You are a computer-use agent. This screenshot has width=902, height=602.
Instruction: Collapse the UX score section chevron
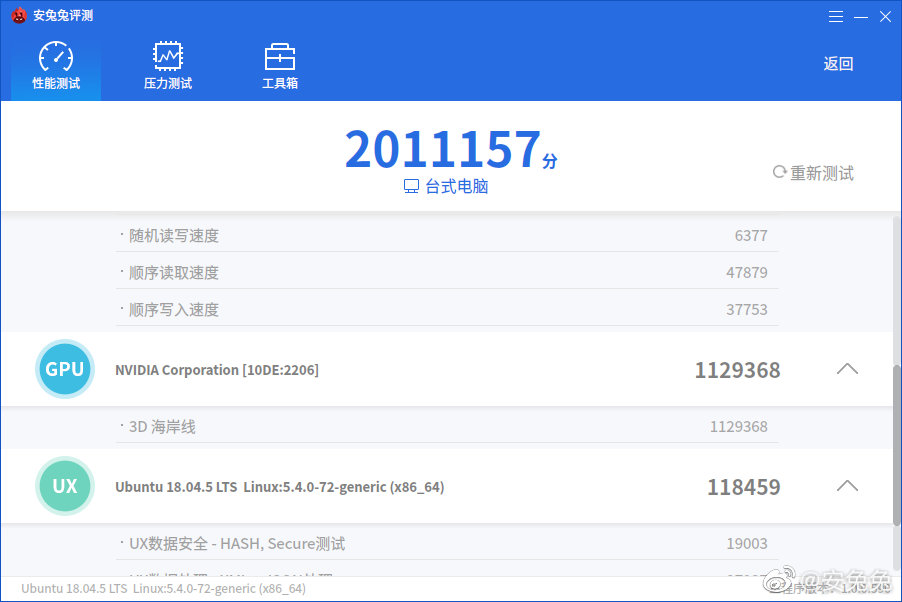(x=847, y=486)
